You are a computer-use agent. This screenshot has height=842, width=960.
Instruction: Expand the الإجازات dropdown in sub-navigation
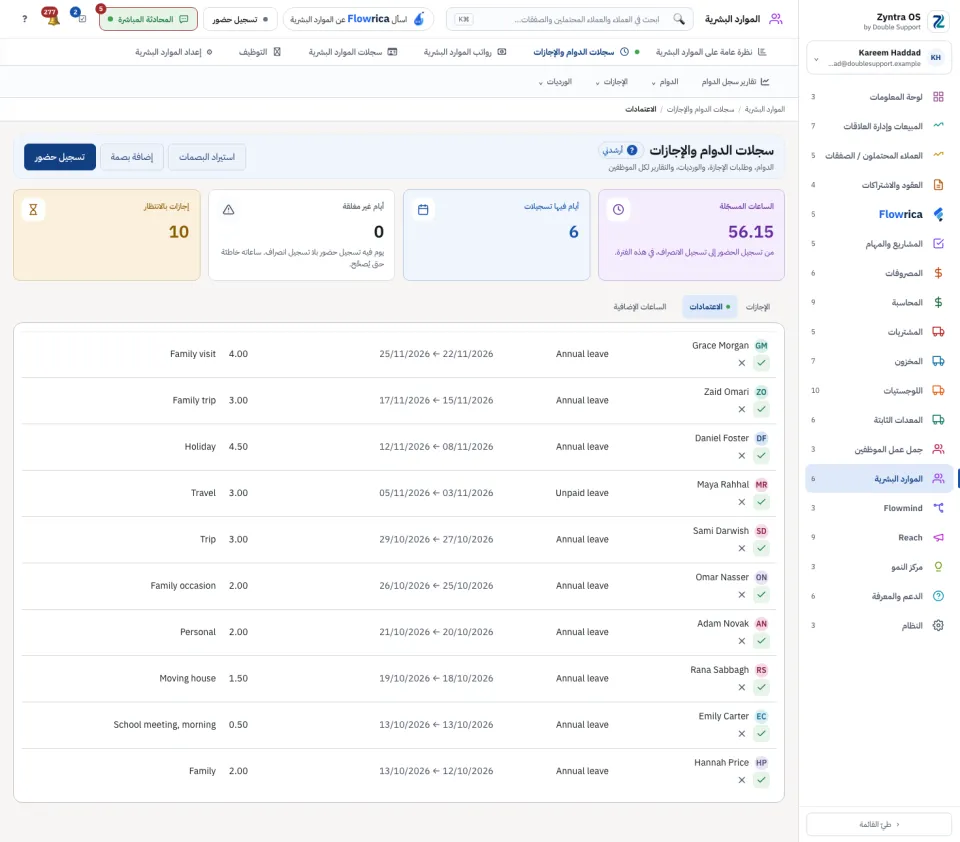tap(612, 81)
